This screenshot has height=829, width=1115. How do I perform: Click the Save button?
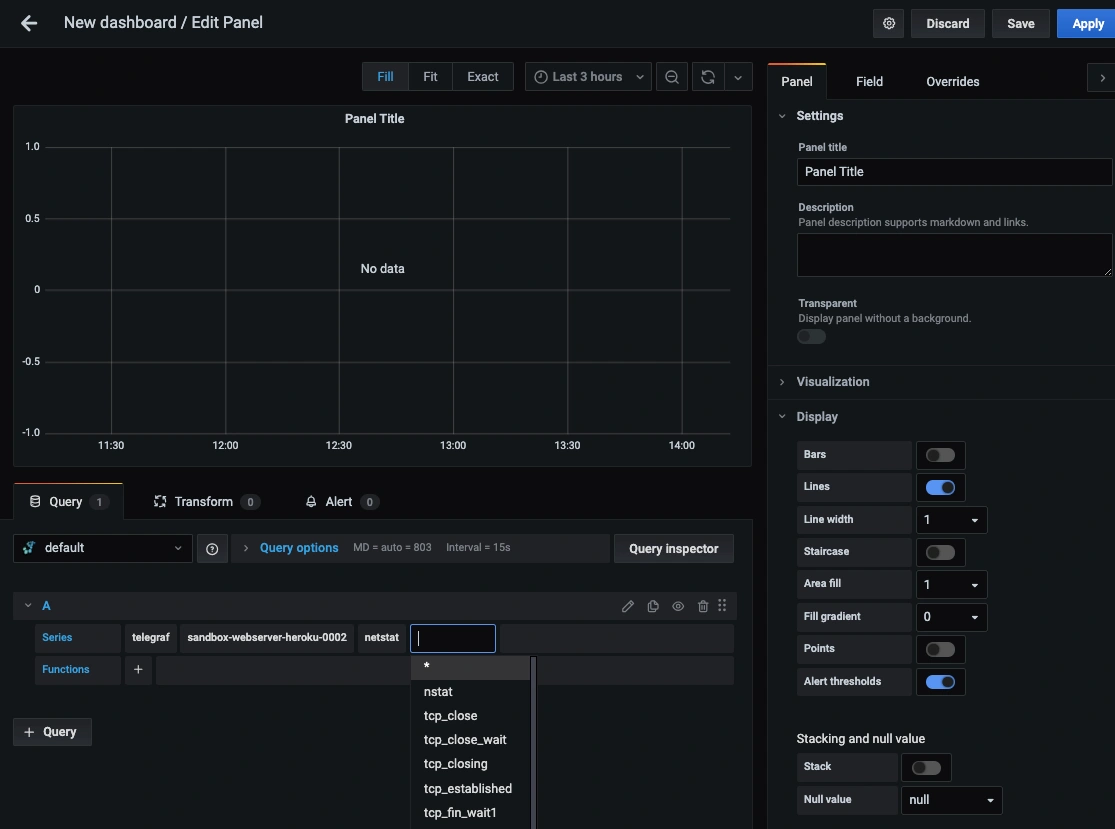point(1020,23)
